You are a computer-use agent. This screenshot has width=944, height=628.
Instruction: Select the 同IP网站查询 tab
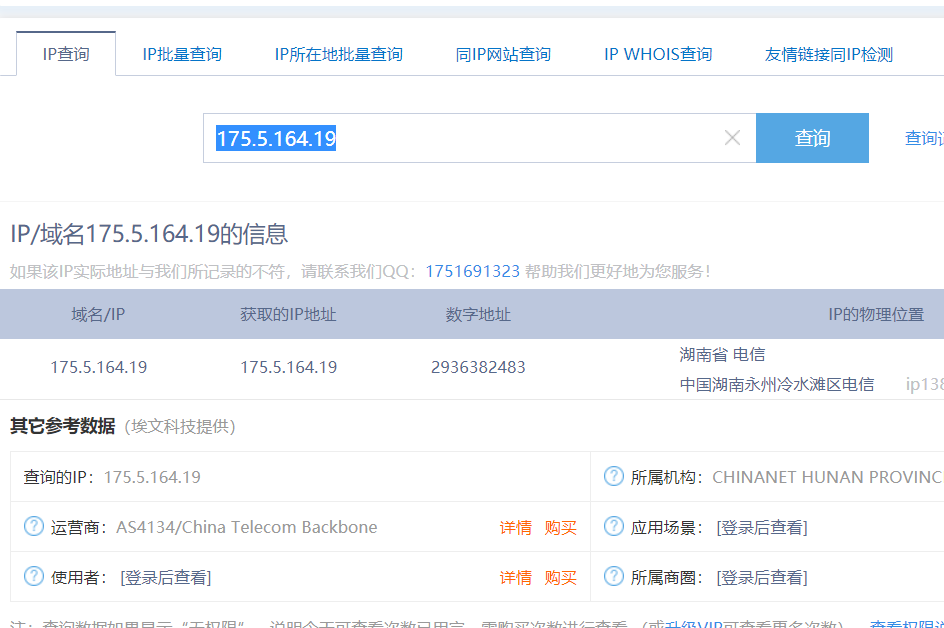[503, 54]
